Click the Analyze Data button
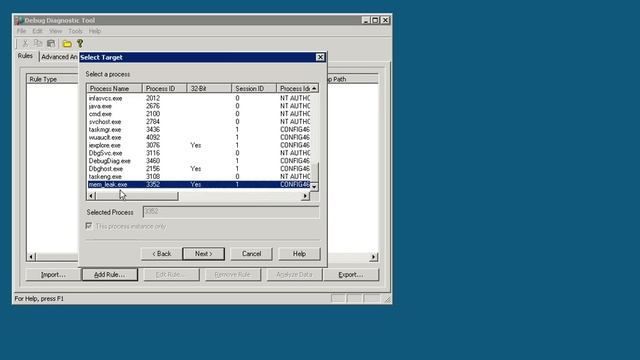The height and width of the screenshot is (360, 640). pos(294,275)
